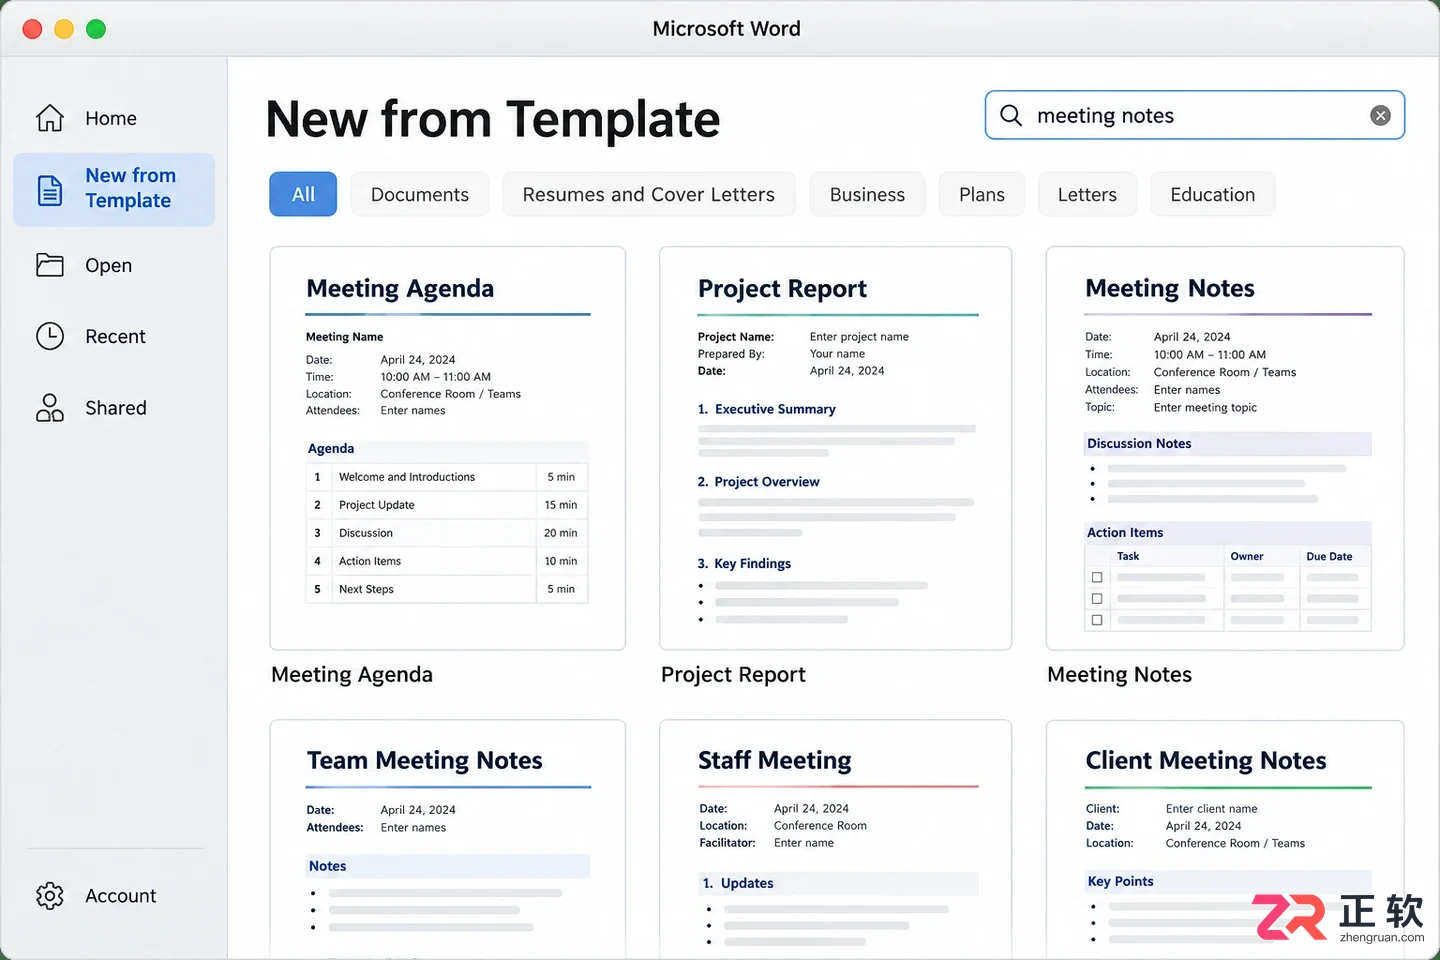The image size is (1440, 960).
Task: Show templates in the Plans category
Action: tap(982, 194)
